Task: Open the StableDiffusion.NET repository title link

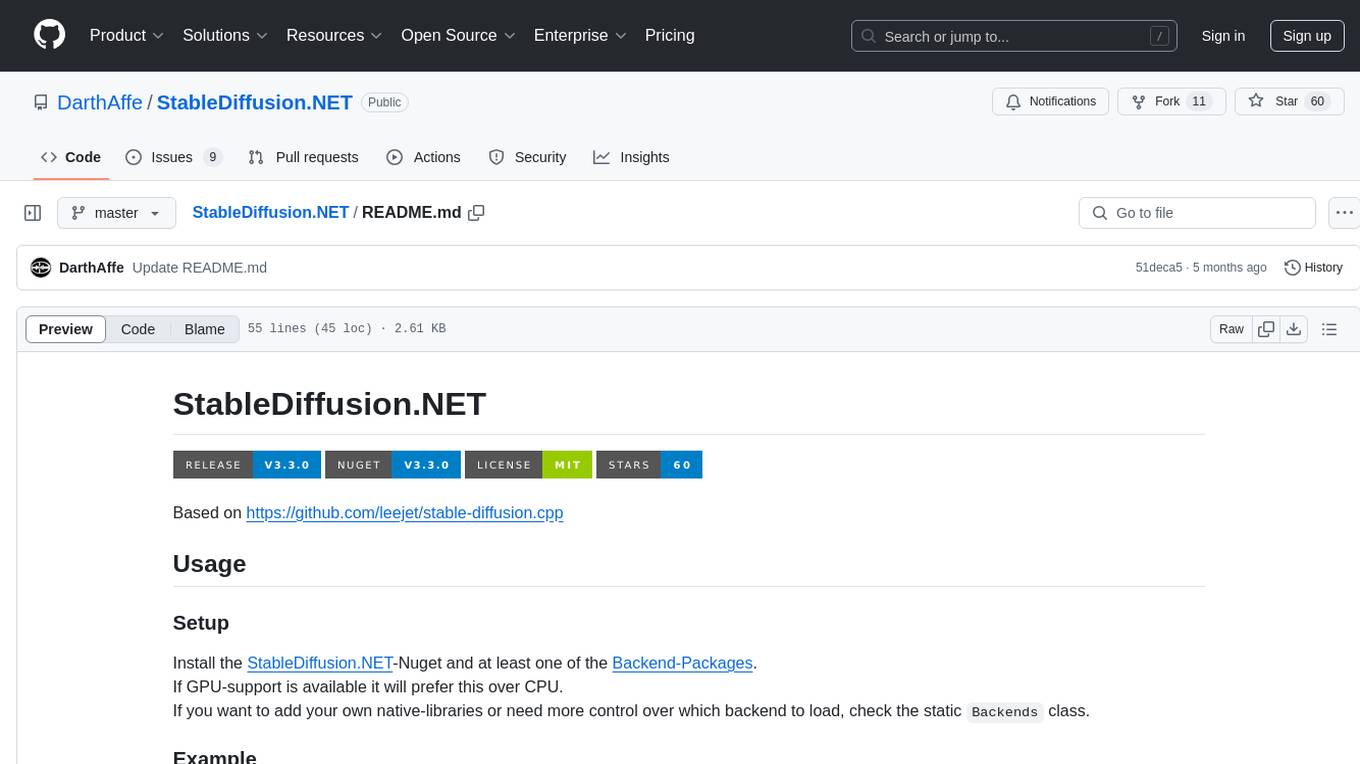Action: [255, 102]
